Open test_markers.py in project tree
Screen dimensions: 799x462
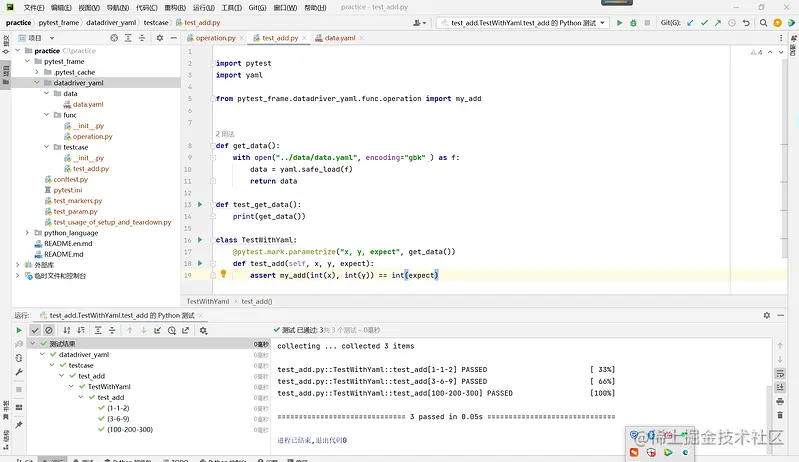click(77, 201)
